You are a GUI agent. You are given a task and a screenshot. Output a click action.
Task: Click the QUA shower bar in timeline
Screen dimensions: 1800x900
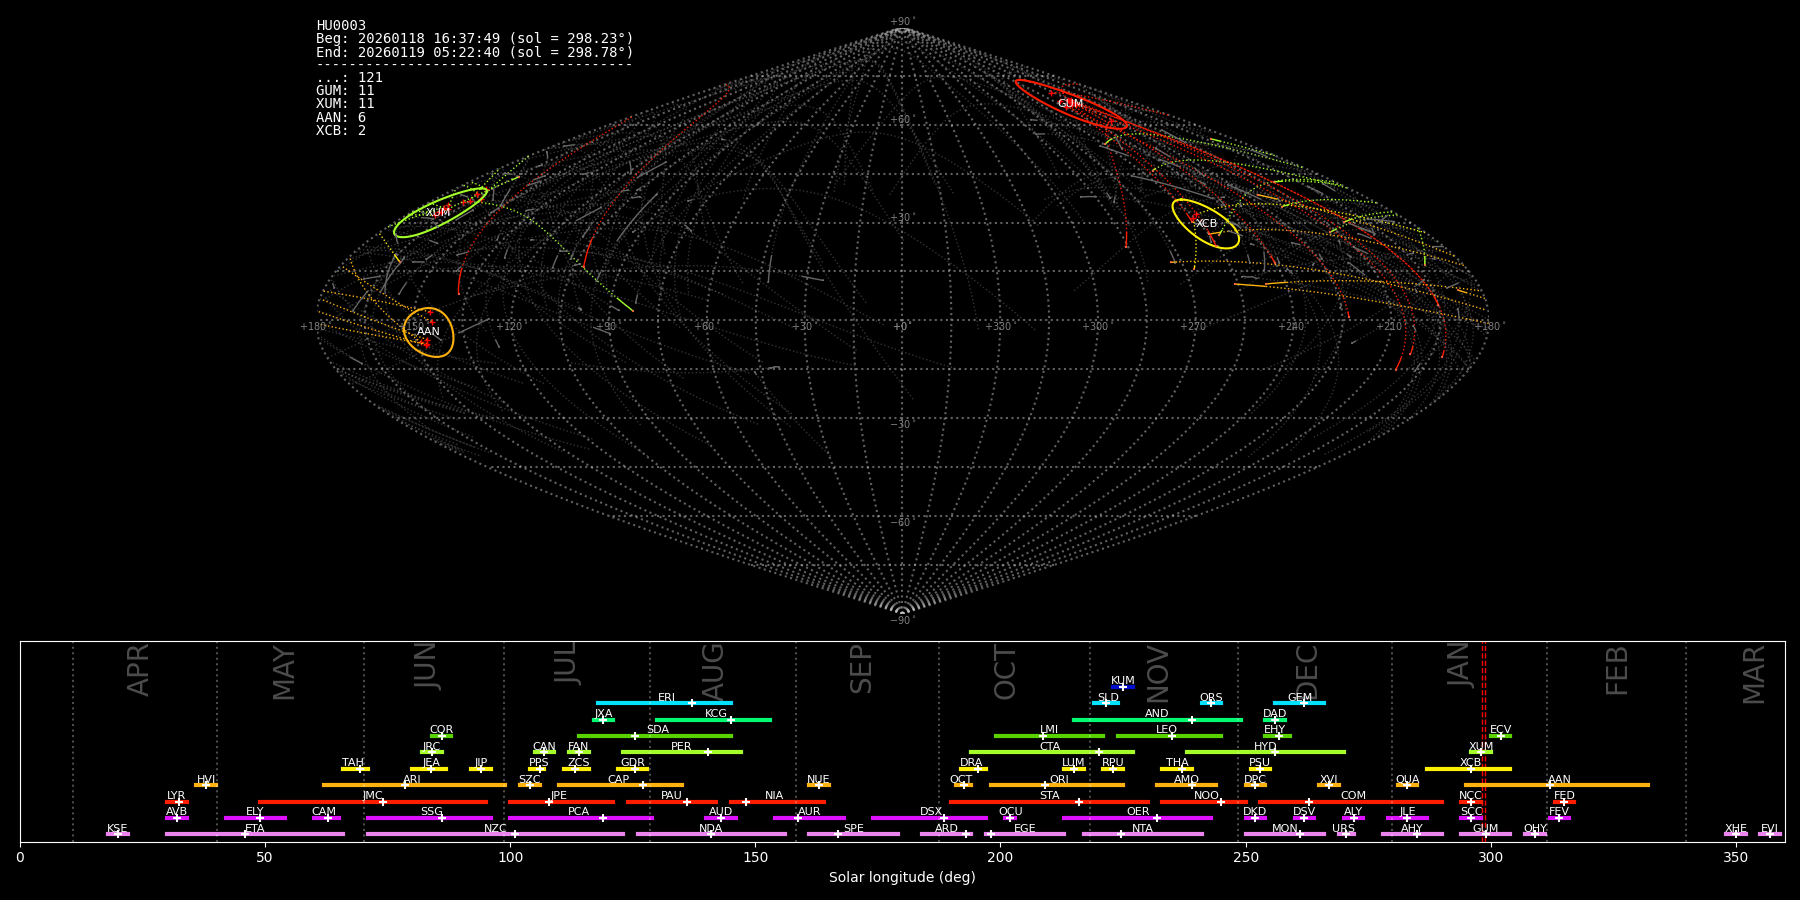point(1407,785)
